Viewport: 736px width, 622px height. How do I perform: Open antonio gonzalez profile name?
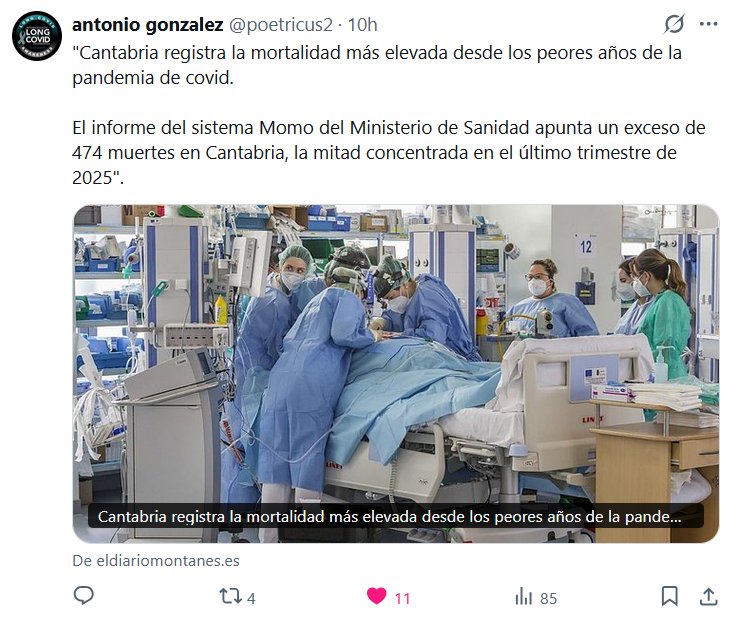[x=147, y=25]
